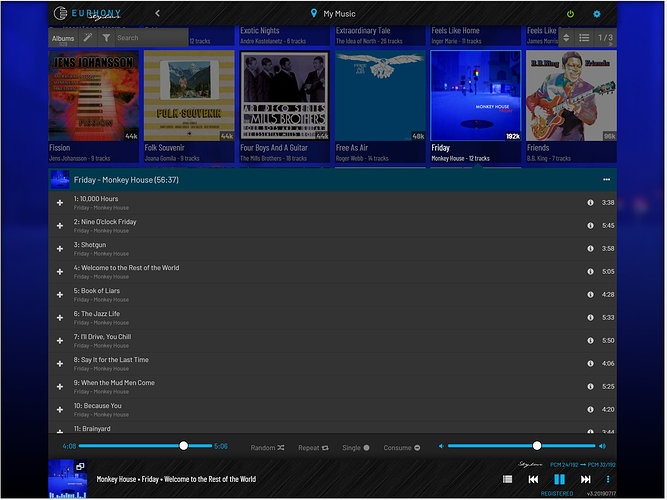Screen dimensions: 667x500
Task: Toggle Random playback mode
Action: point(267,448)
